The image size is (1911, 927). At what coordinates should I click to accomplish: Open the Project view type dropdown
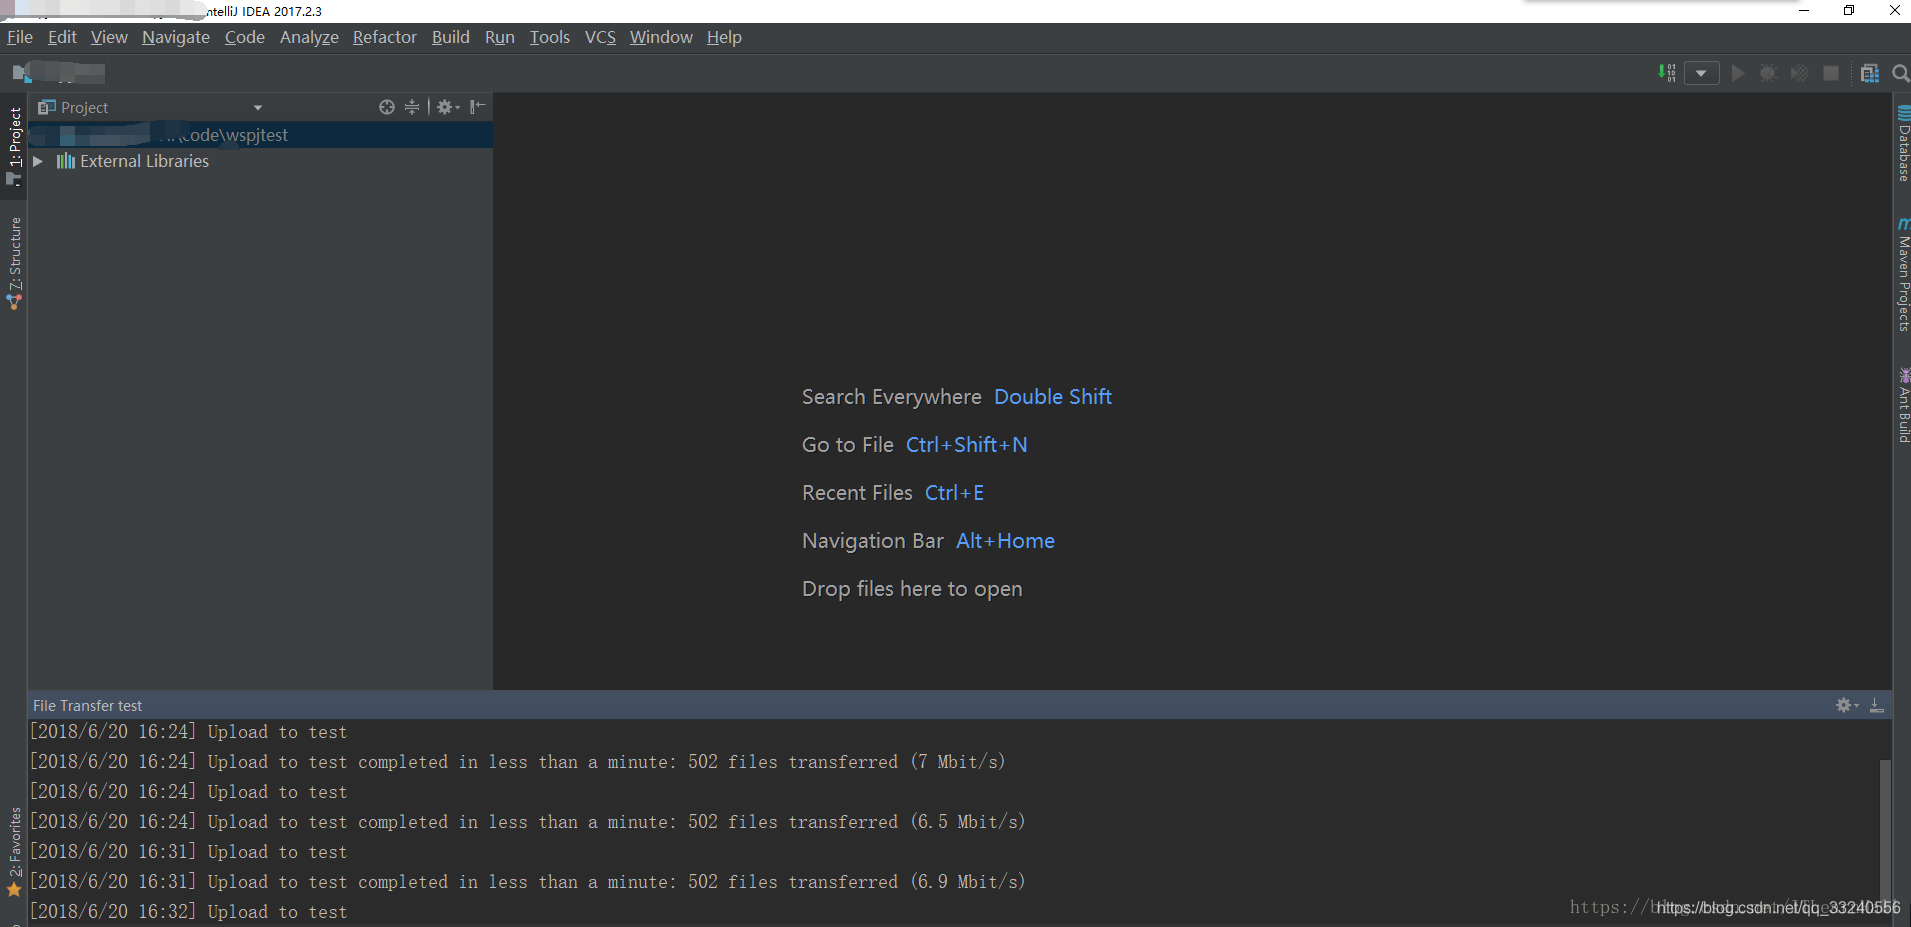click(x=258, y=107)
